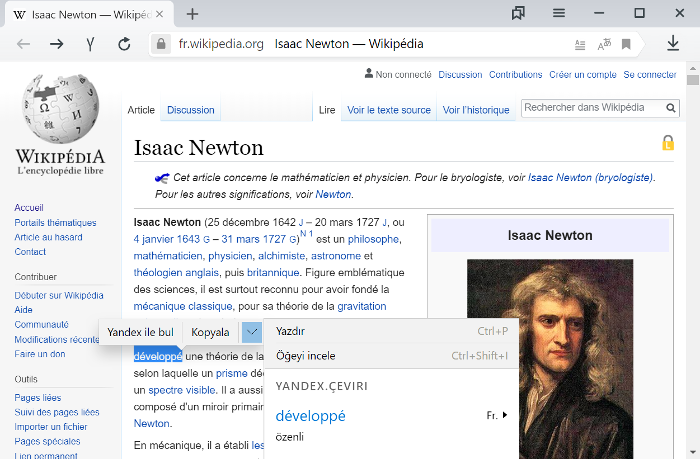Bookmark this page with the bookmark icon
Viewport: 700px width, 459px height.
point(626,44)
